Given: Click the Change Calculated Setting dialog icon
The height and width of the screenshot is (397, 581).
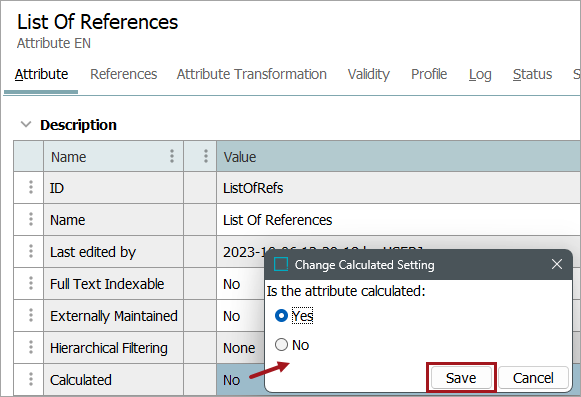Looking at the screenshot, I should click(281, 264).
